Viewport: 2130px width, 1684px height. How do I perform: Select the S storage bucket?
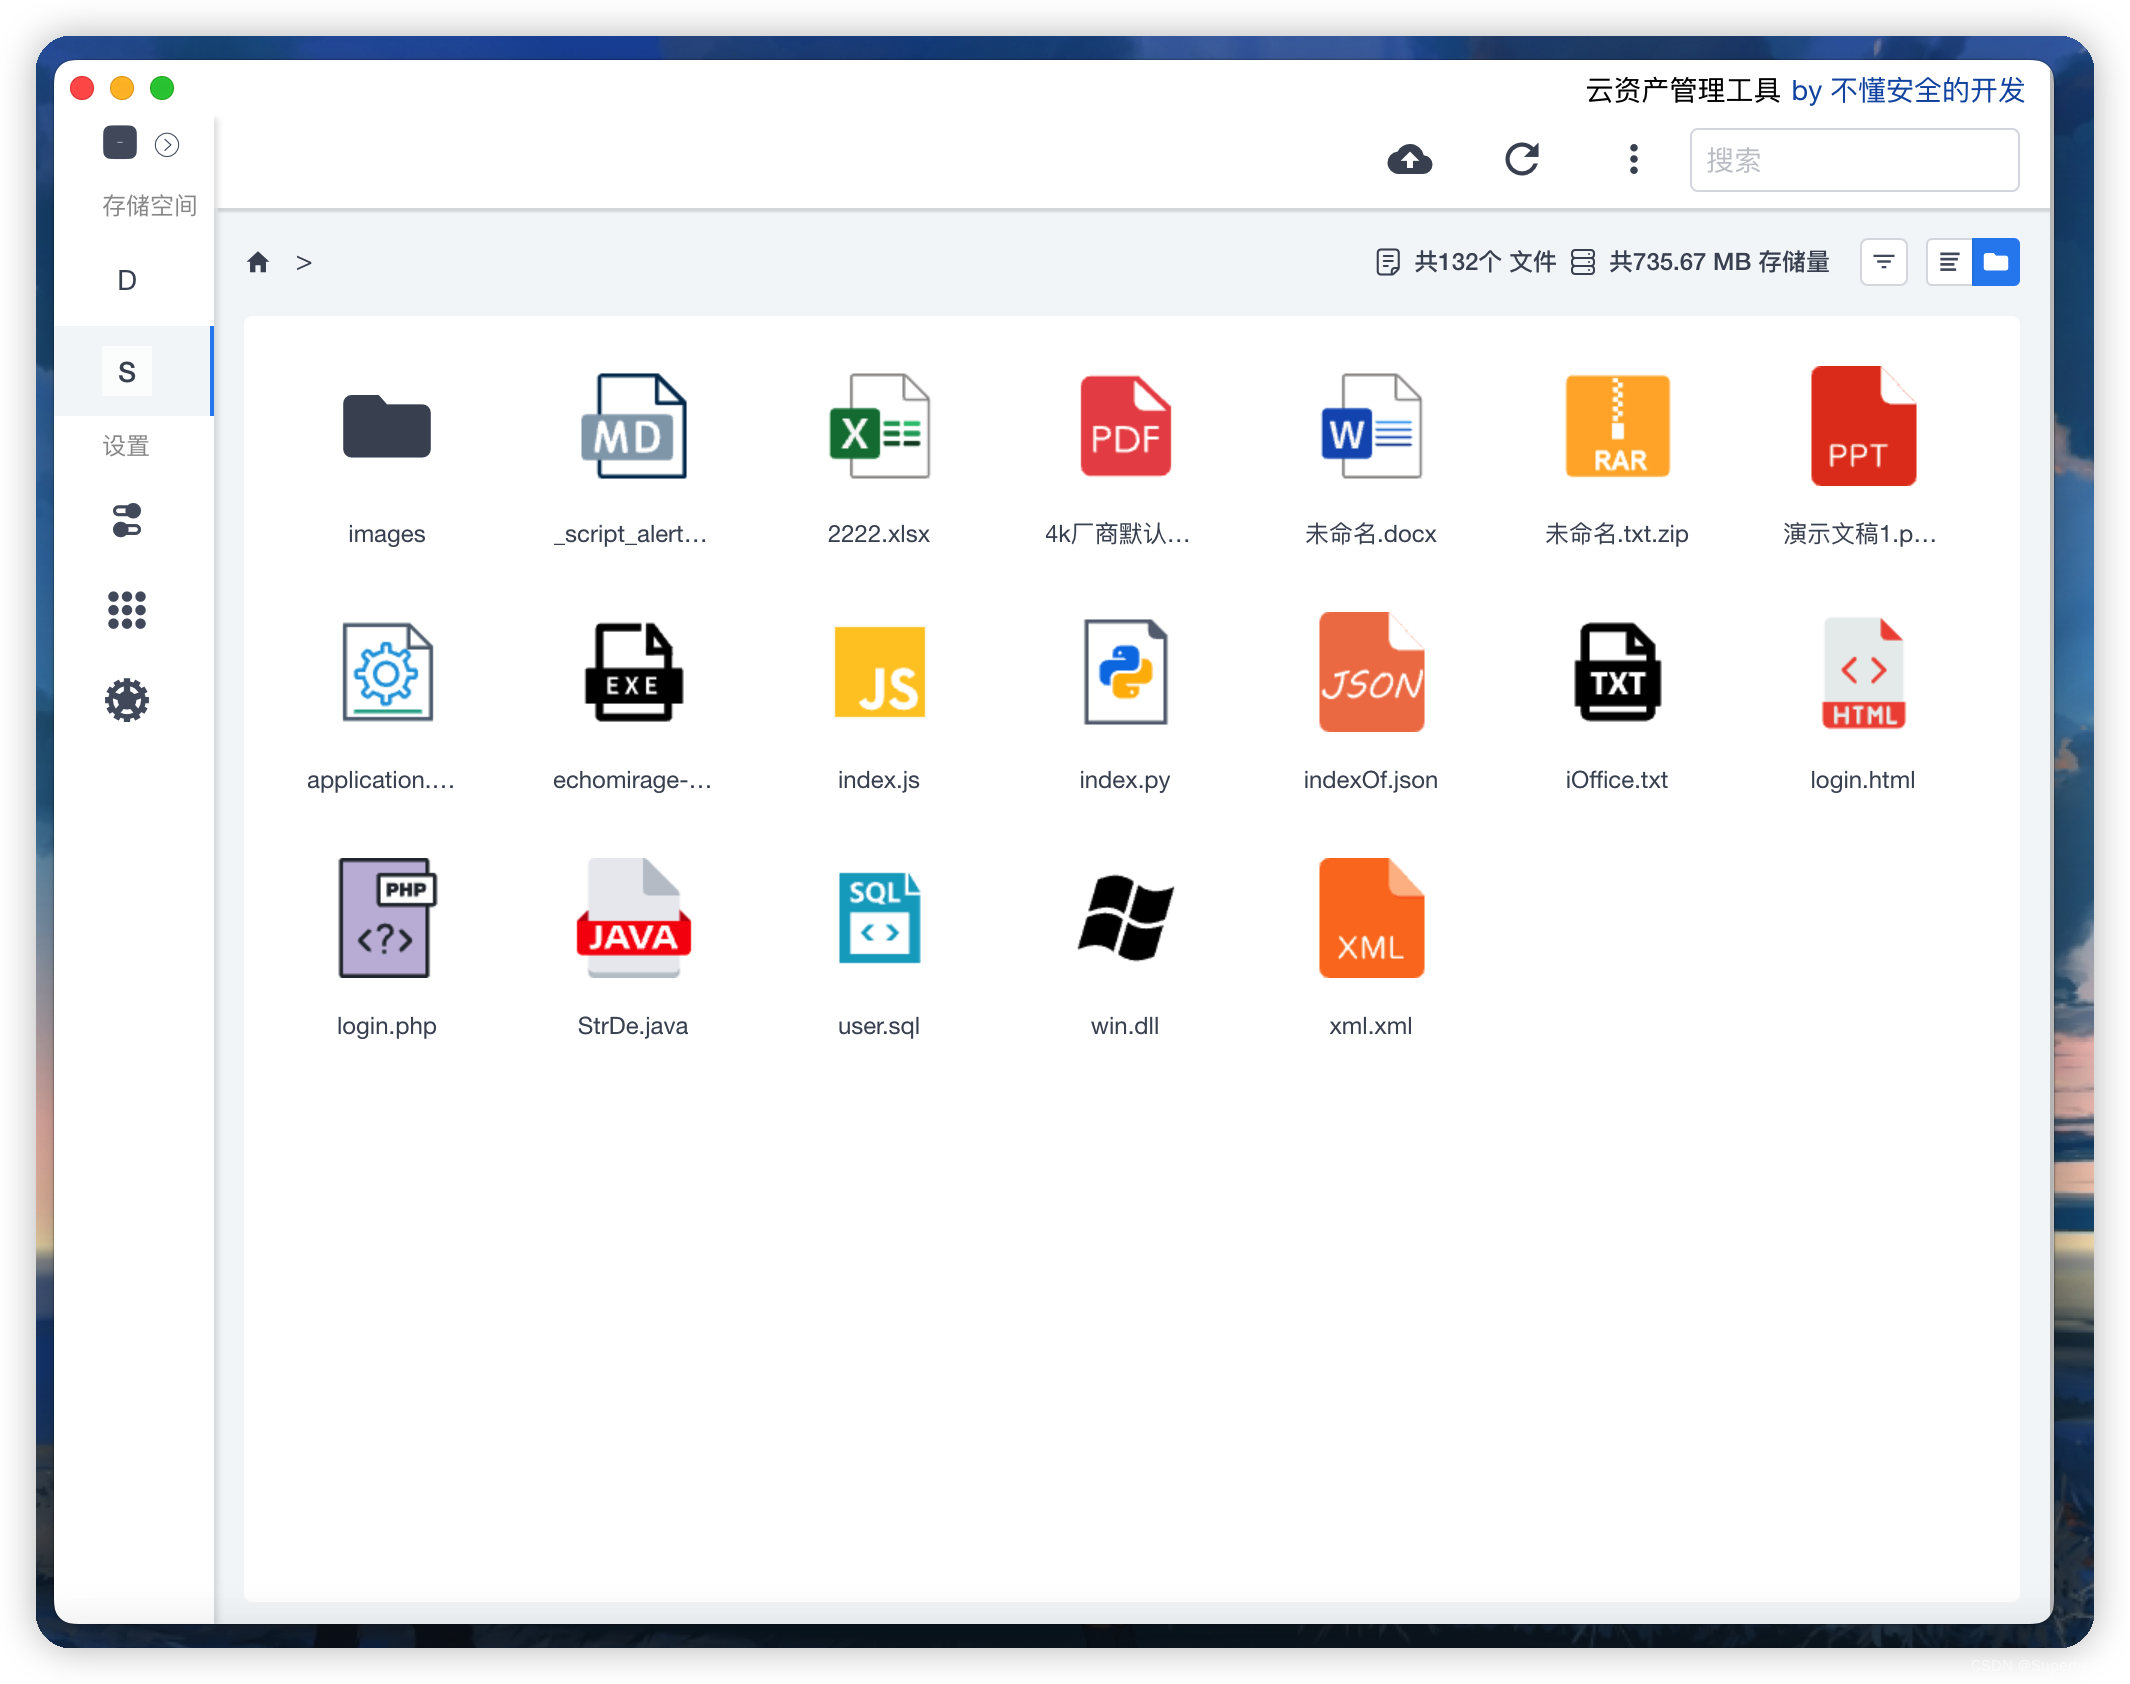click(x=127, y=371)
